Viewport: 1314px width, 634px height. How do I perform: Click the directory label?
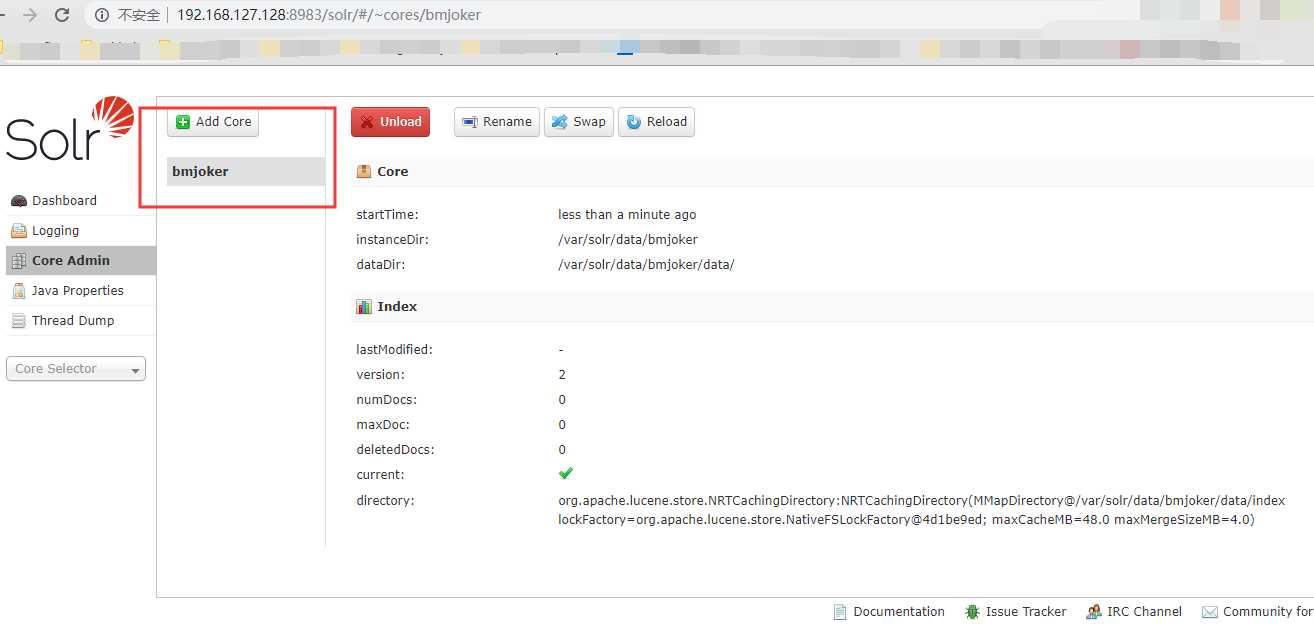pyautogui.click(x=385, y=500)
